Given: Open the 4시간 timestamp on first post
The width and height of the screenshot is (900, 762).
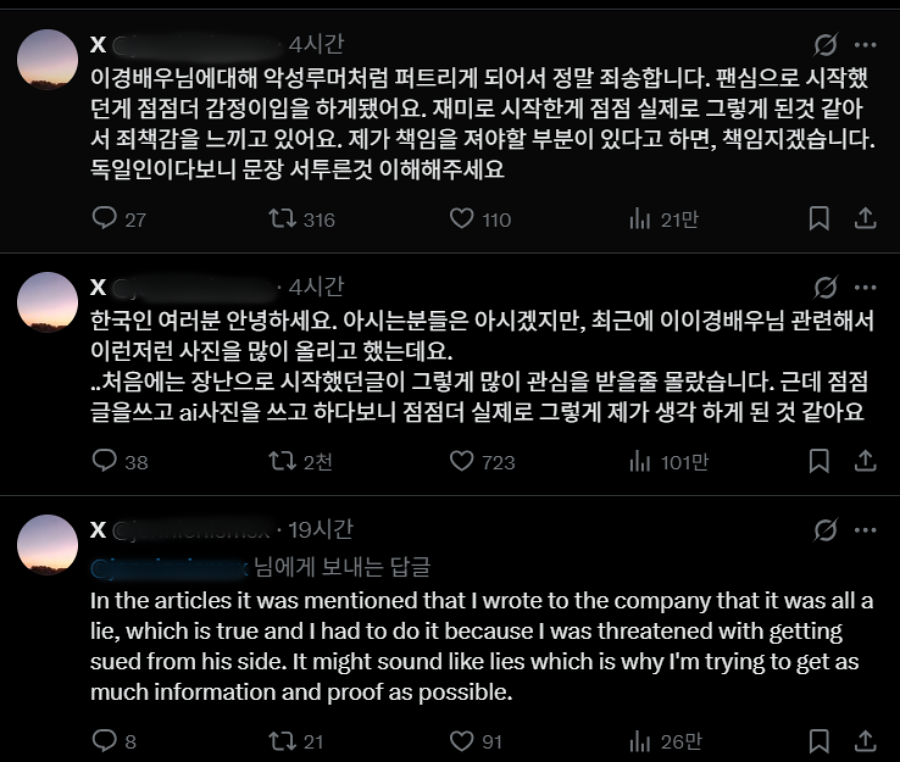Looking at the screenshot, I should click(x=316, y=45).
